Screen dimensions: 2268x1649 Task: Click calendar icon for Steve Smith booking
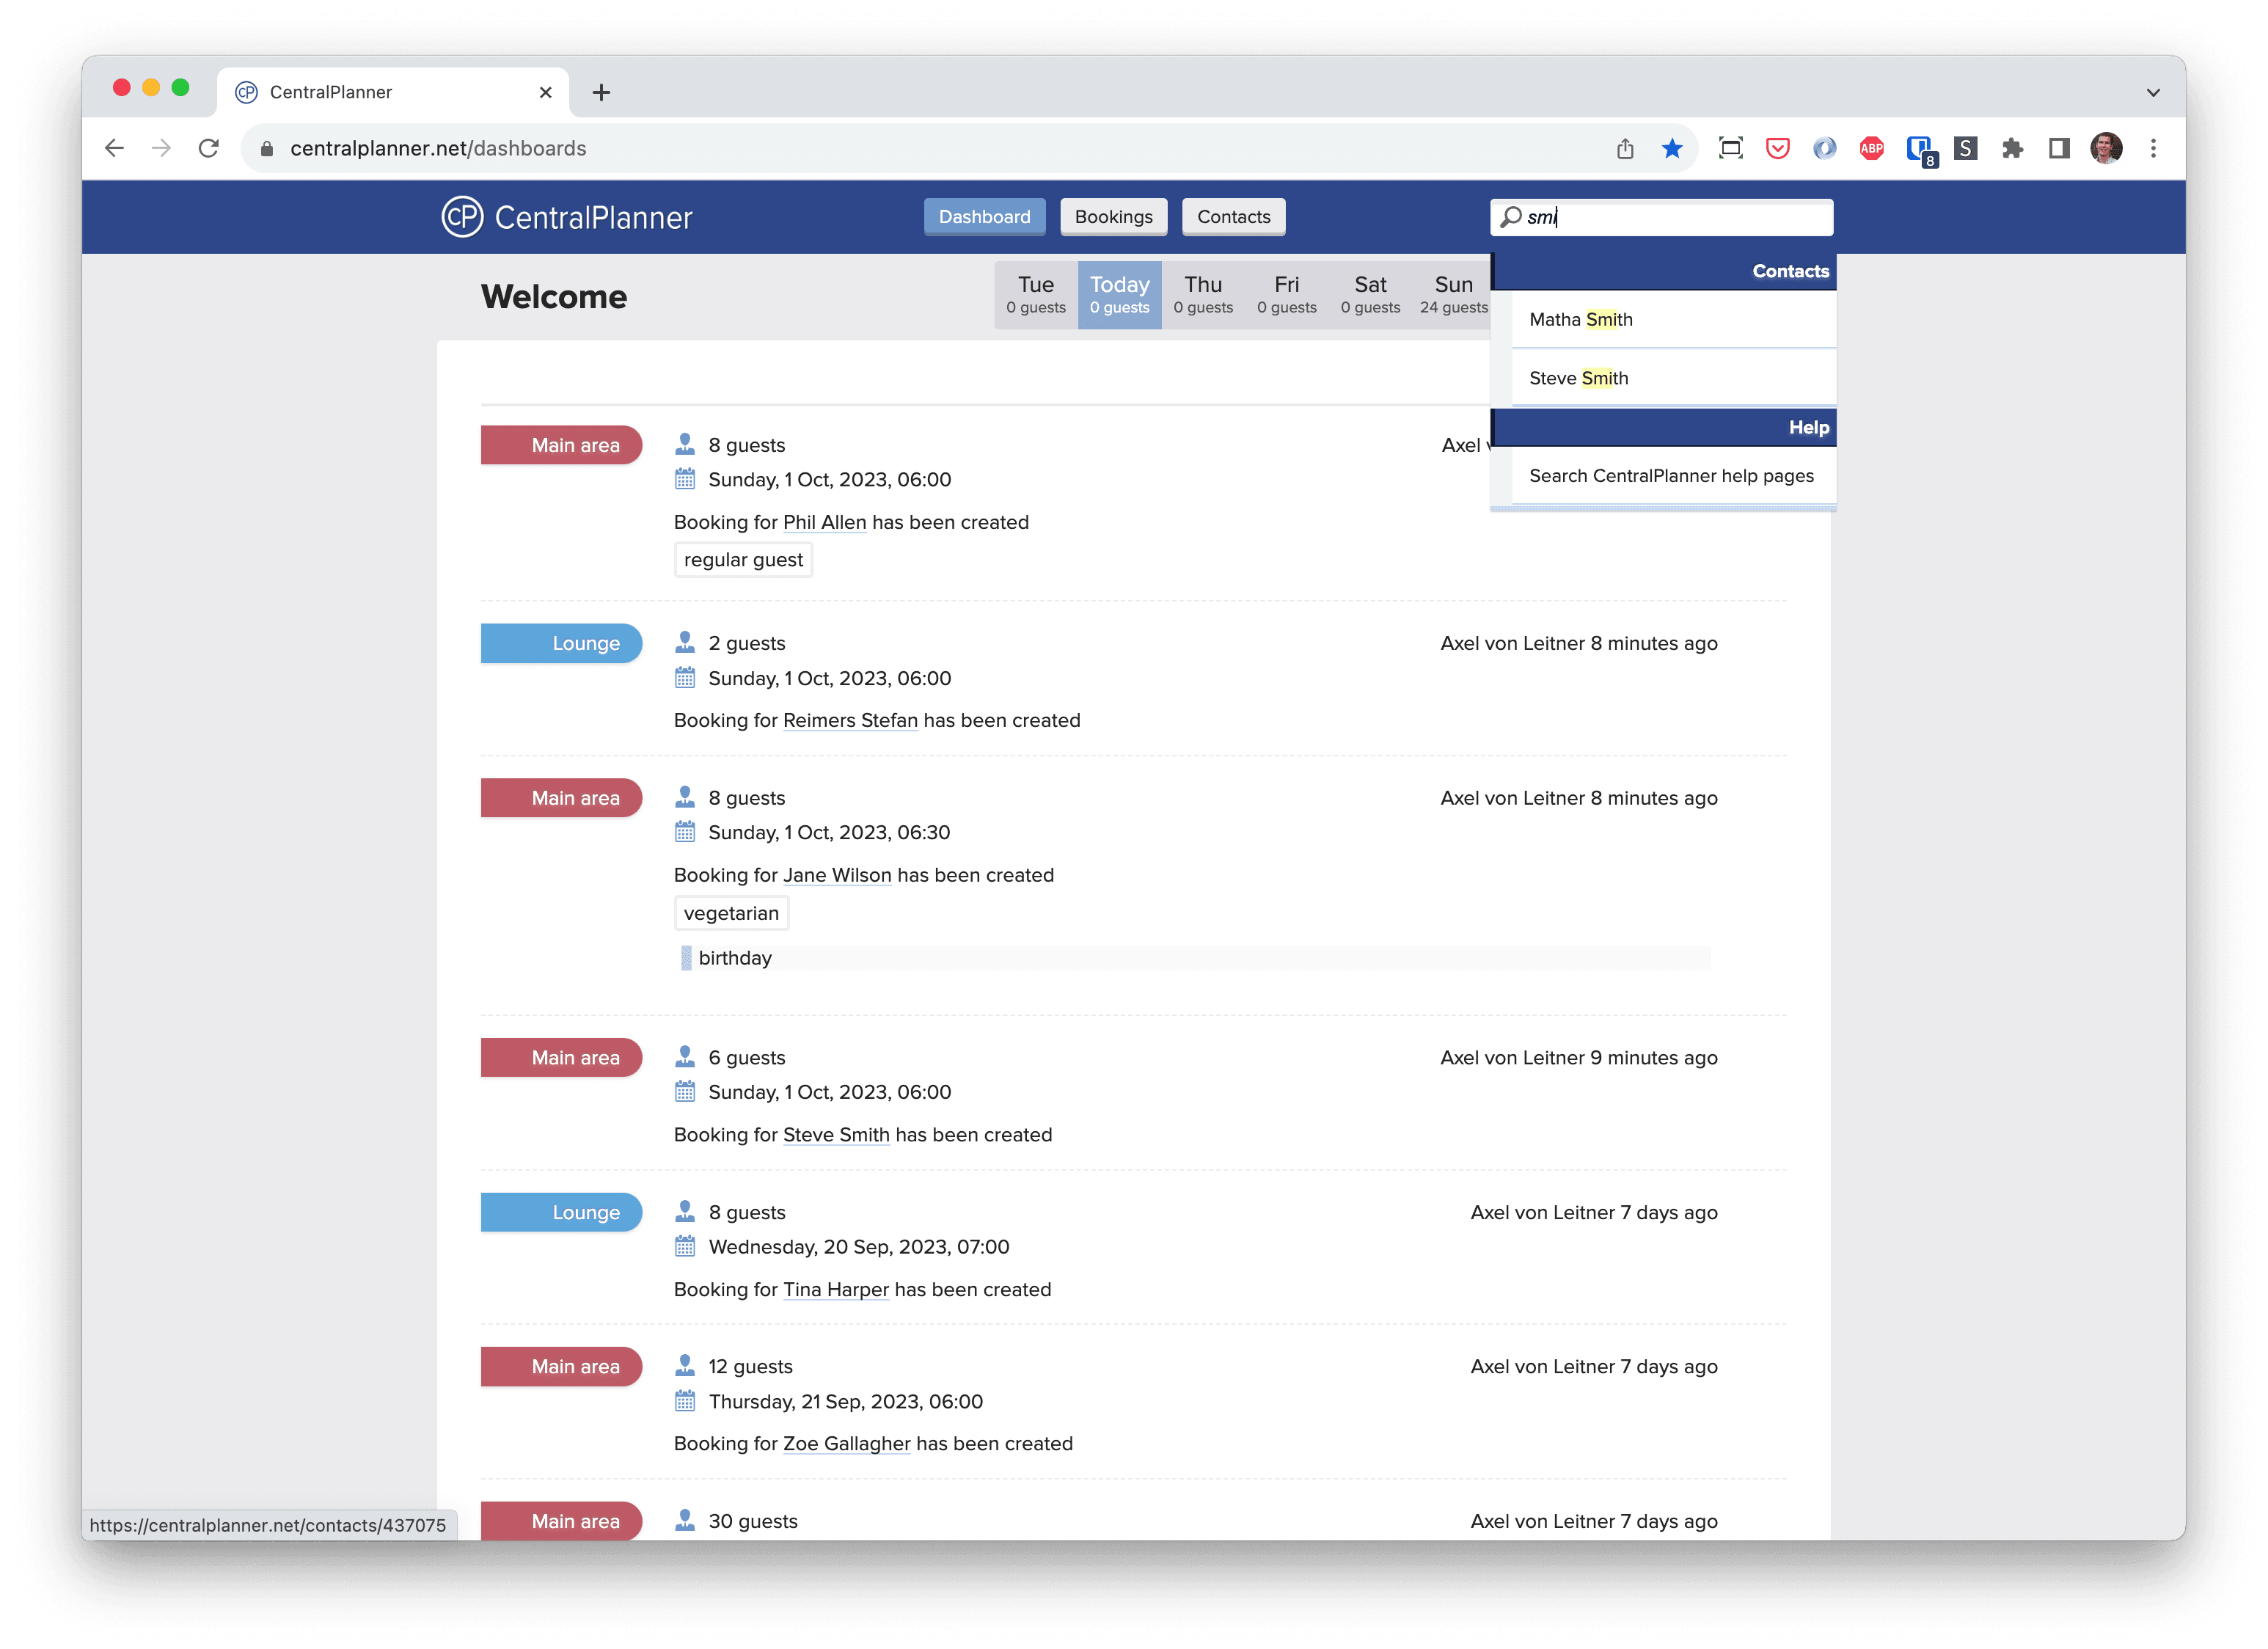coord(684,1091)
